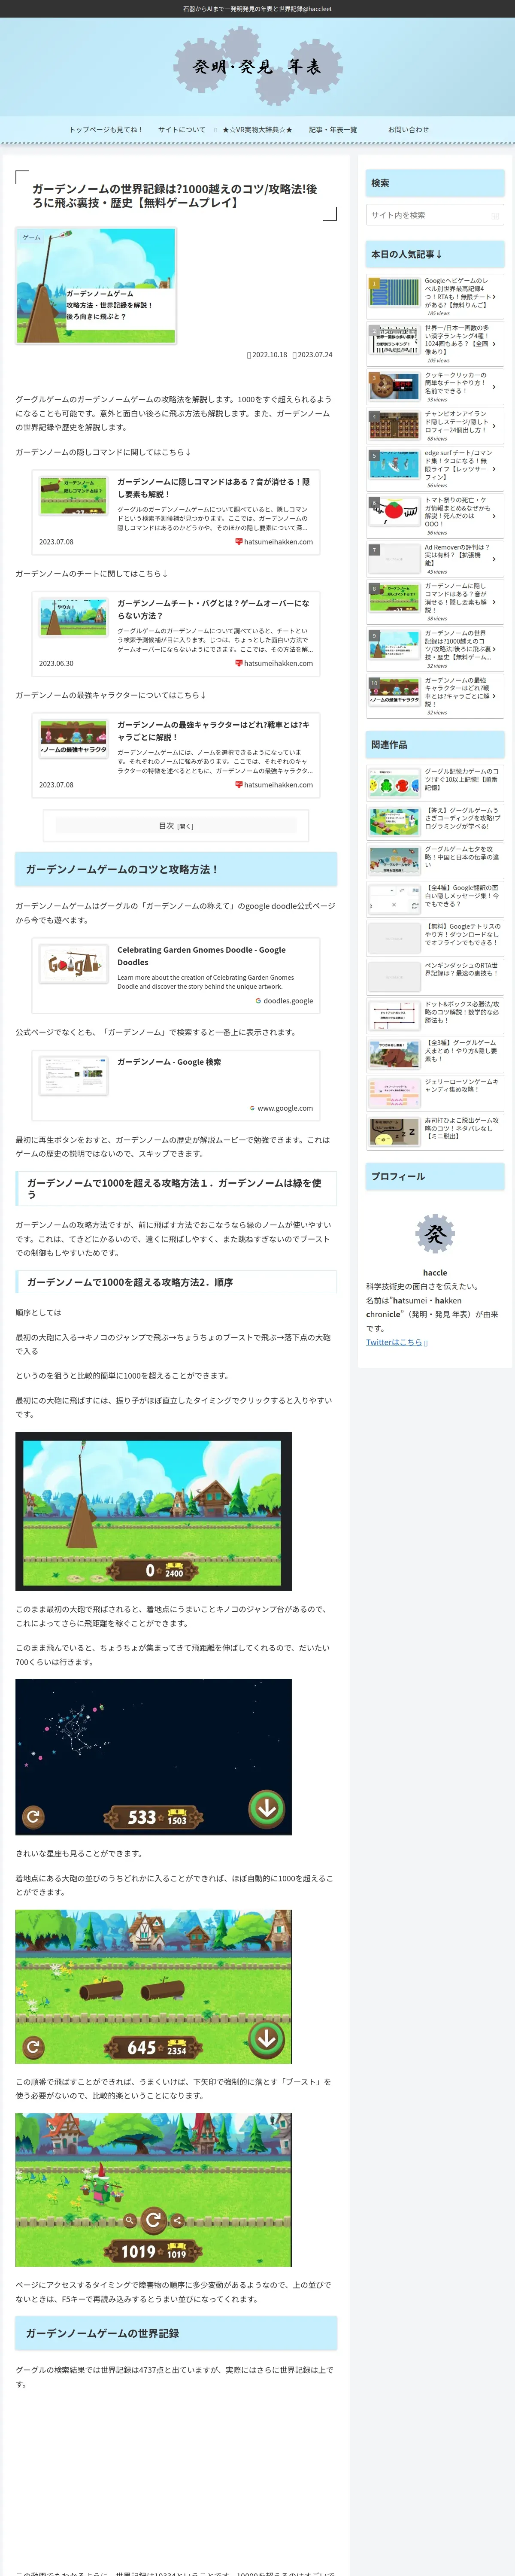
Task: Expand the 目次 table of contents
Action: pyautogui.click(x=176, y=826)
